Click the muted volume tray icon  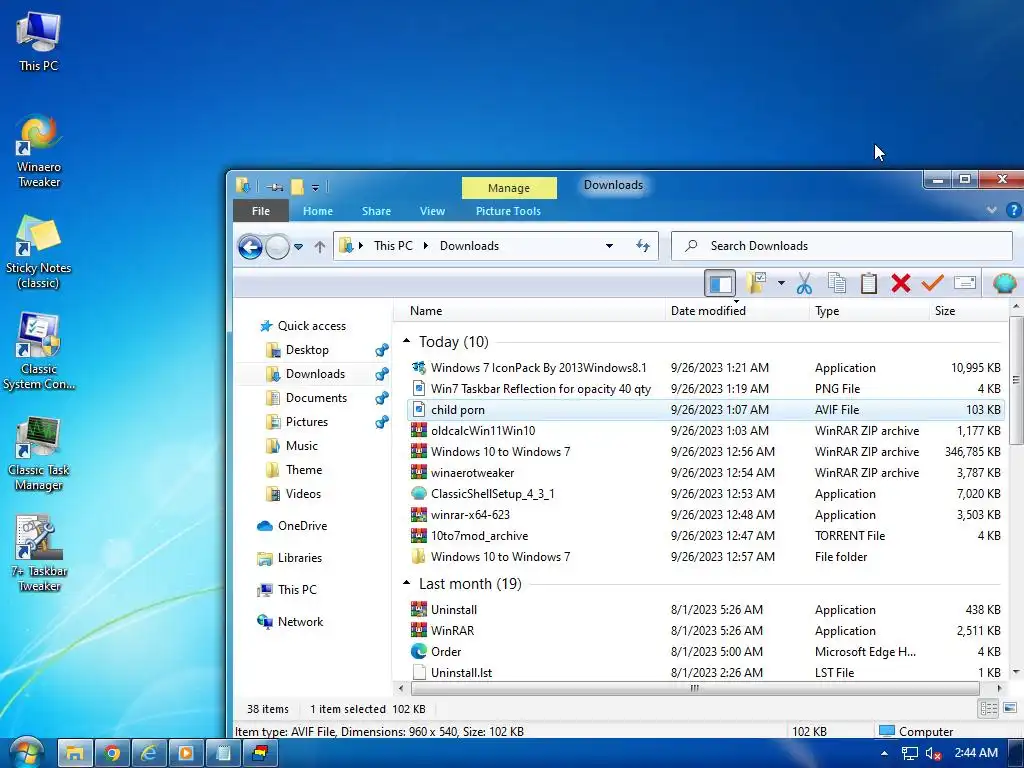[933, 753]
